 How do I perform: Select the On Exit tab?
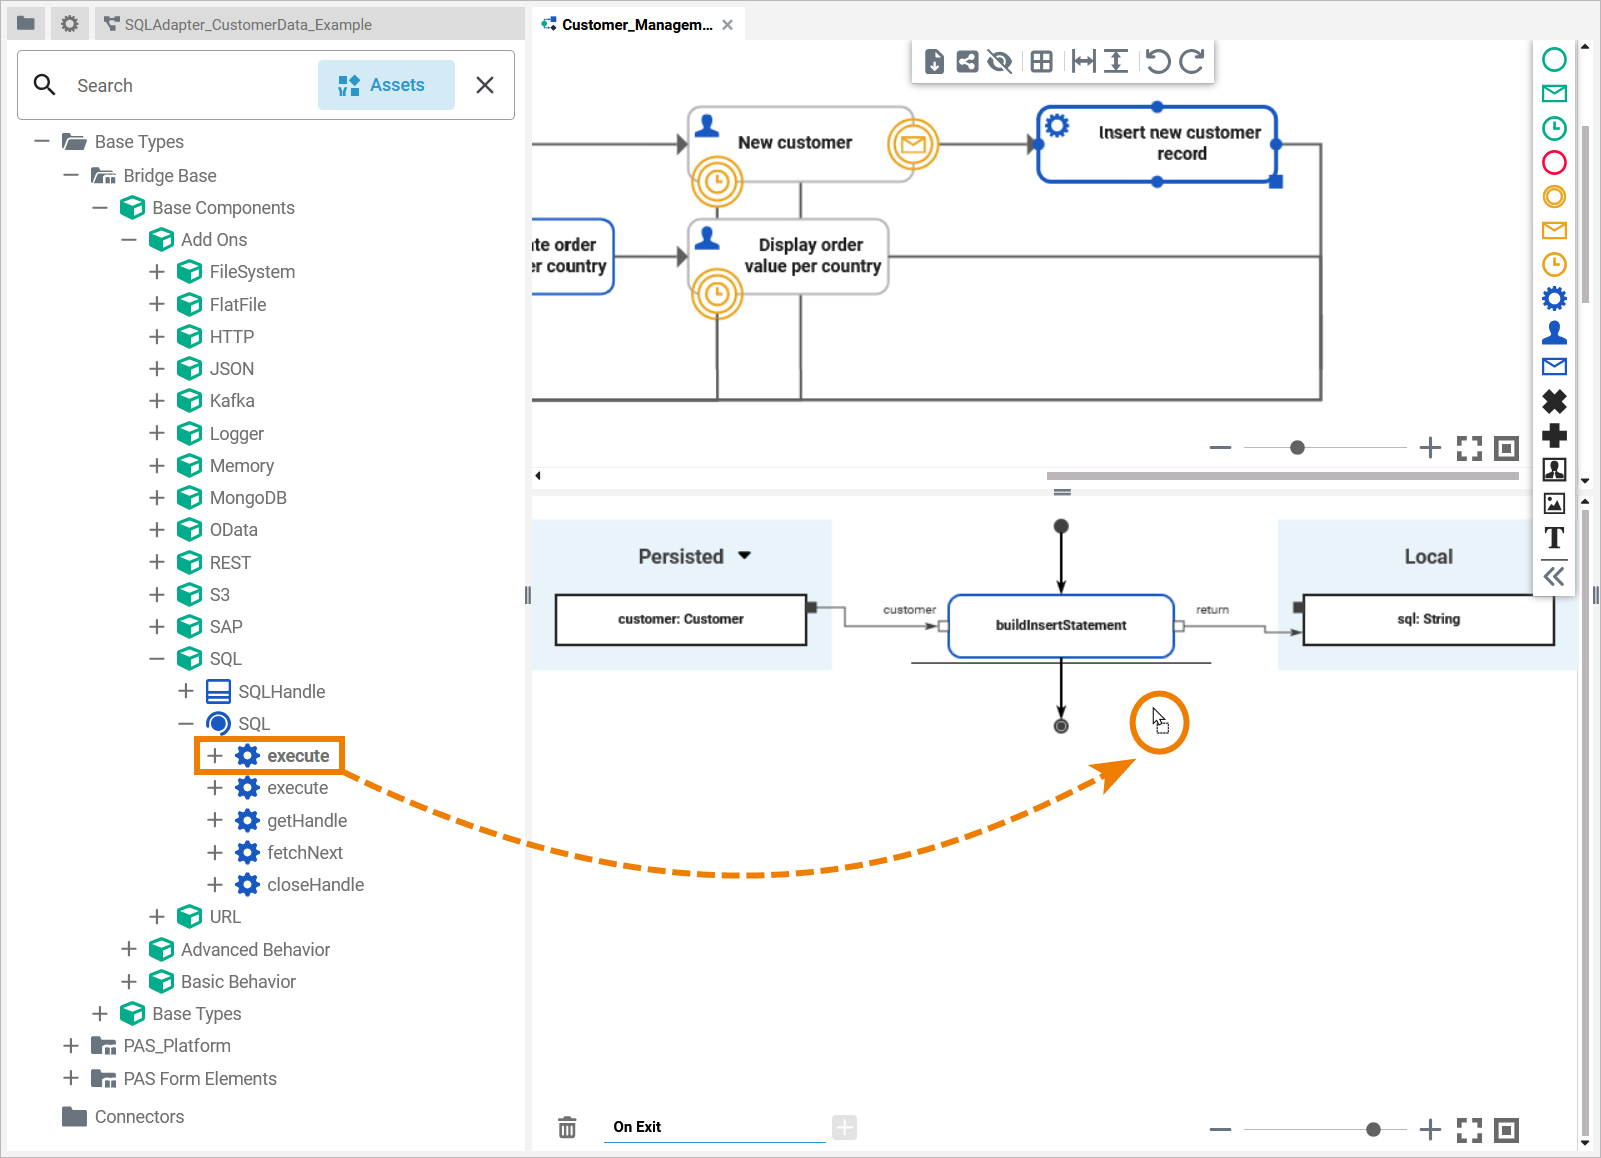coord(637,1127)
